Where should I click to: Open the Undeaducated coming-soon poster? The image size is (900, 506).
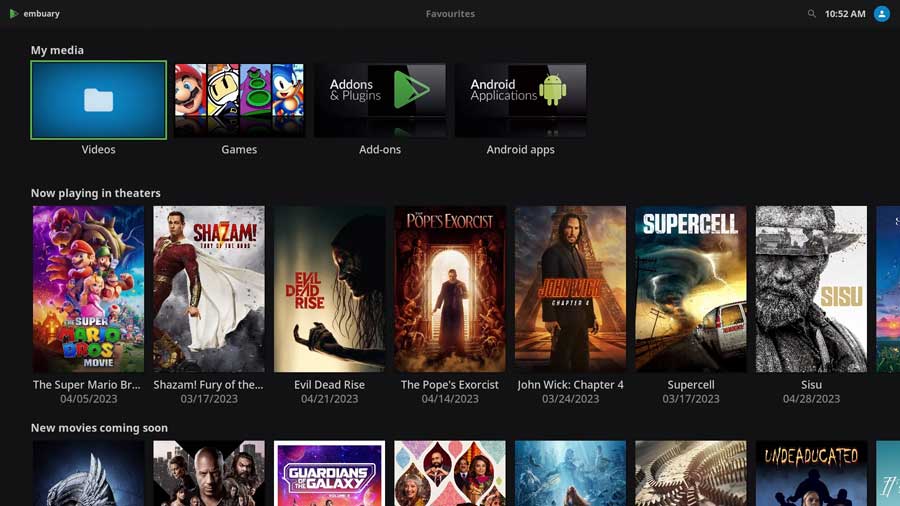point(812,473)
